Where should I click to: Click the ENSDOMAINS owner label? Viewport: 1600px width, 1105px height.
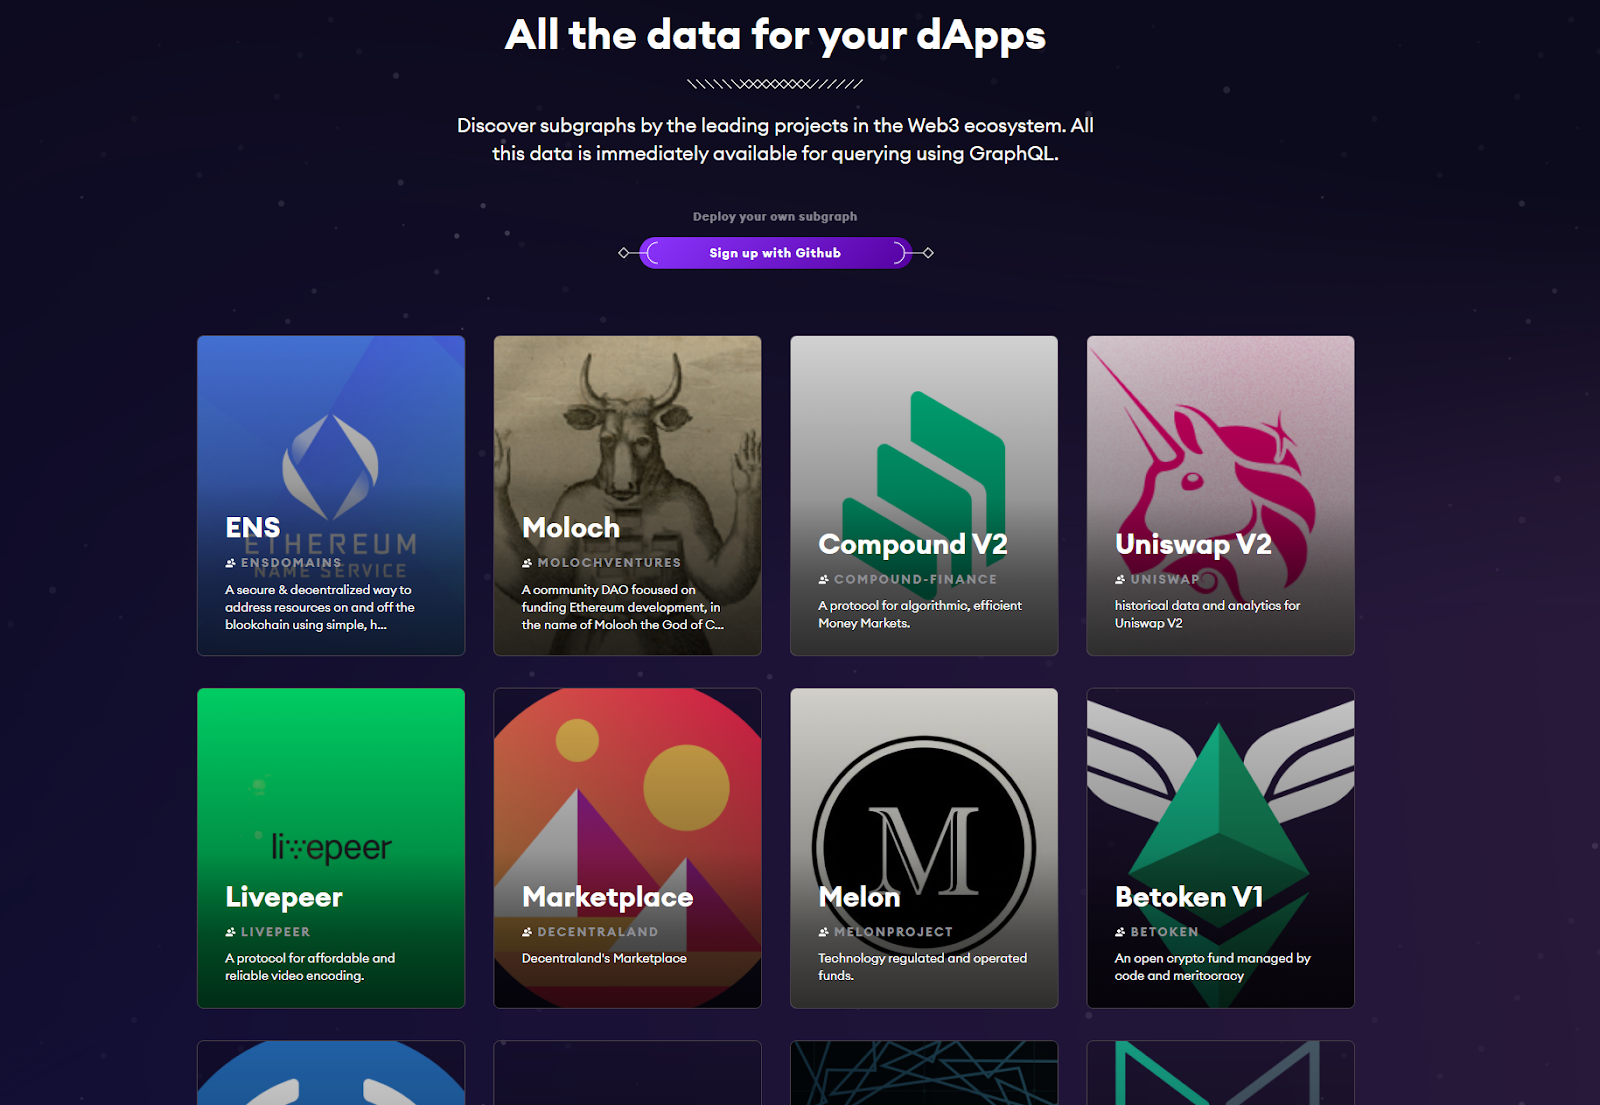(x=291, y=563)
